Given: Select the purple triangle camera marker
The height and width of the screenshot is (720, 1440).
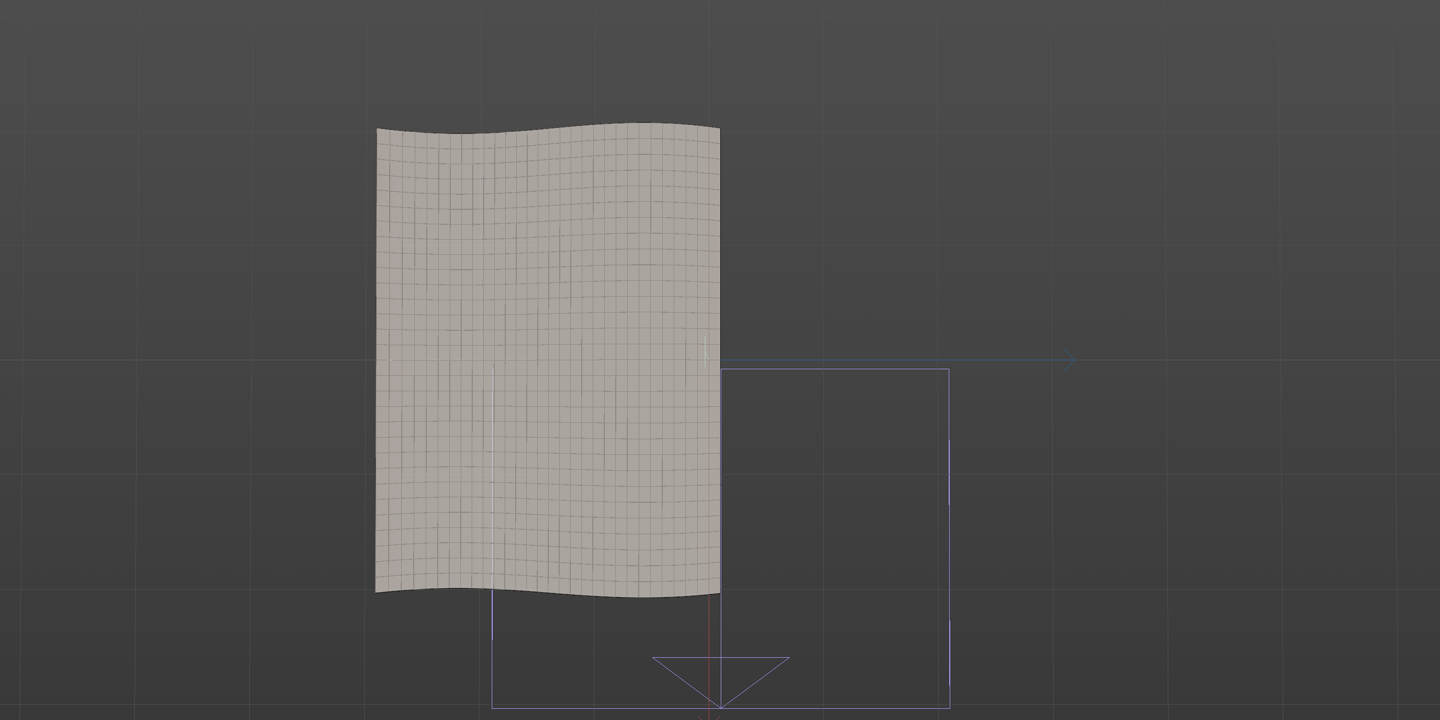Looking at the screenshot, I should coord(721,683).
